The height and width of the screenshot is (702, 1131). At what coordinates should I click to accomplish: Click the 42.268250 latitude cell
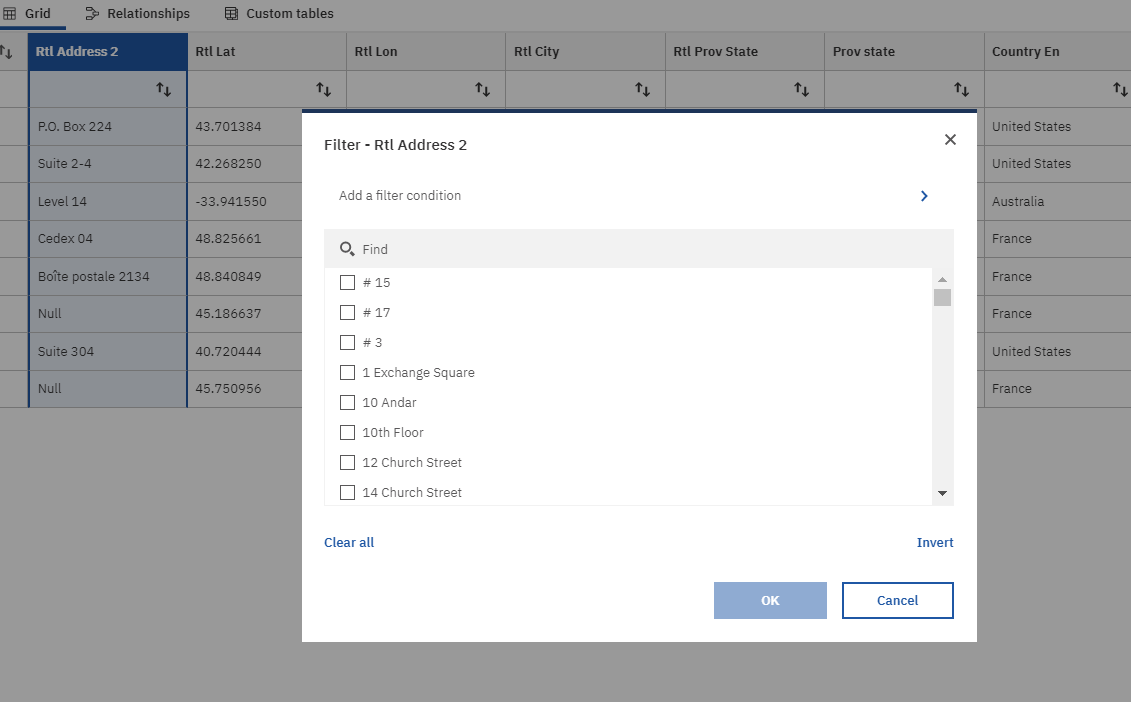(245, 164)
